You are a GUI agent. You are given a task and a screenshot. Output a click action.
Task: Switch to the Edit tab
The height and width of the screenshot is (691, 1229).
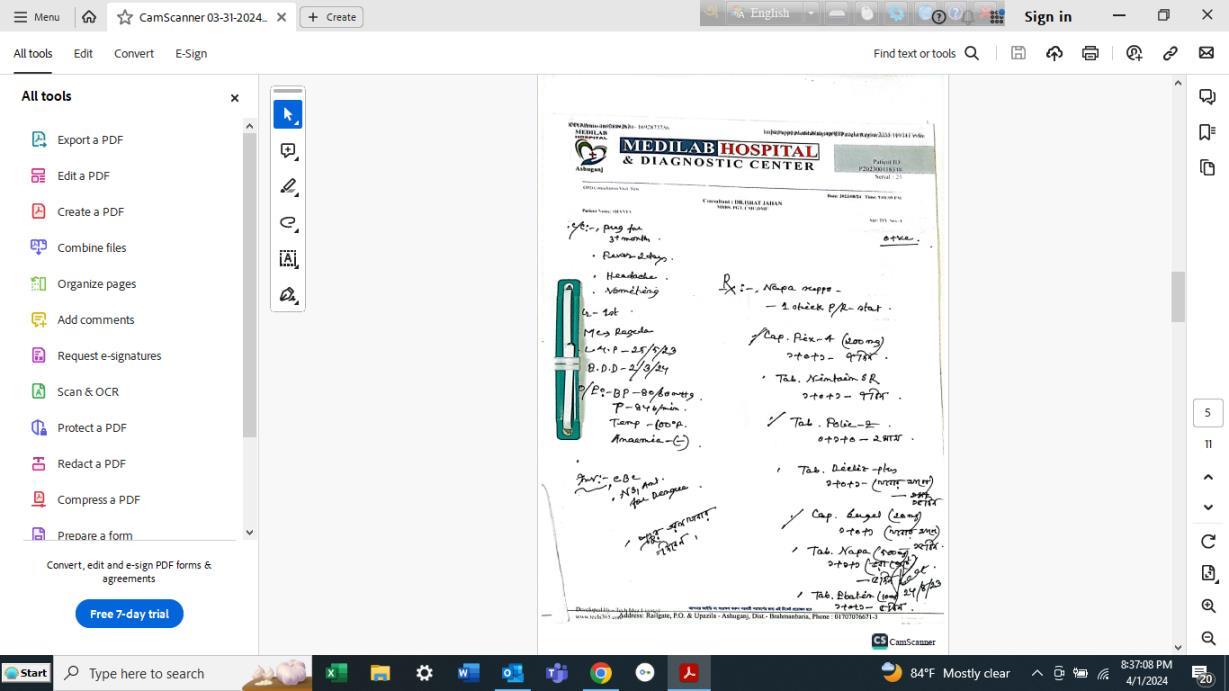click(x=83, y=54)
